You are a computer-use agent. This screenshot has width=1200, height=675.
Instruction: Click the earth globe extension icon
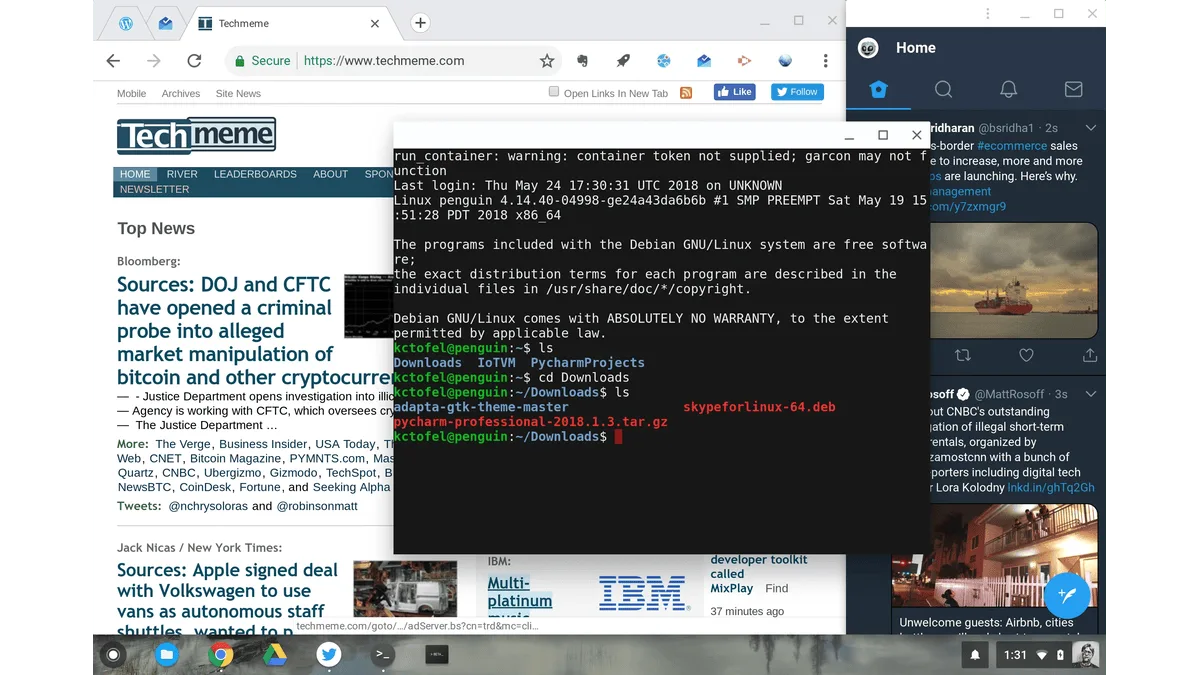pyautogui.click(x=785, y=61)
